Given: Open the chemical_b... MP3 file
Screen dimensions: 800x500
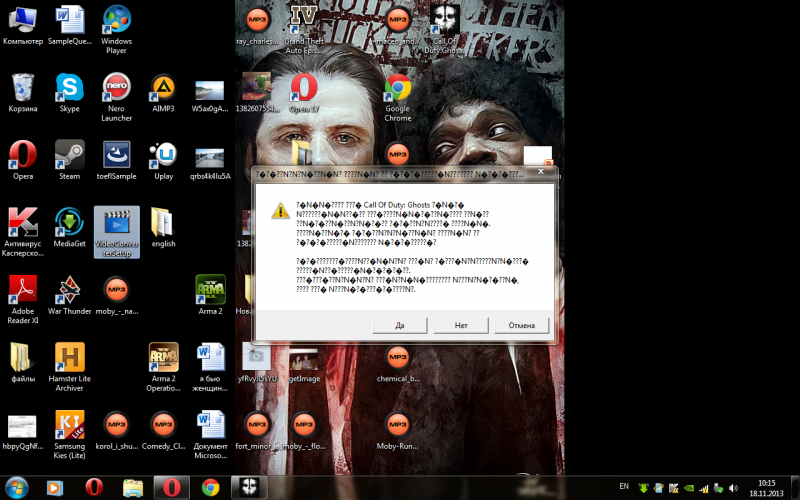Looking at the screenshot, I should 397,362.
